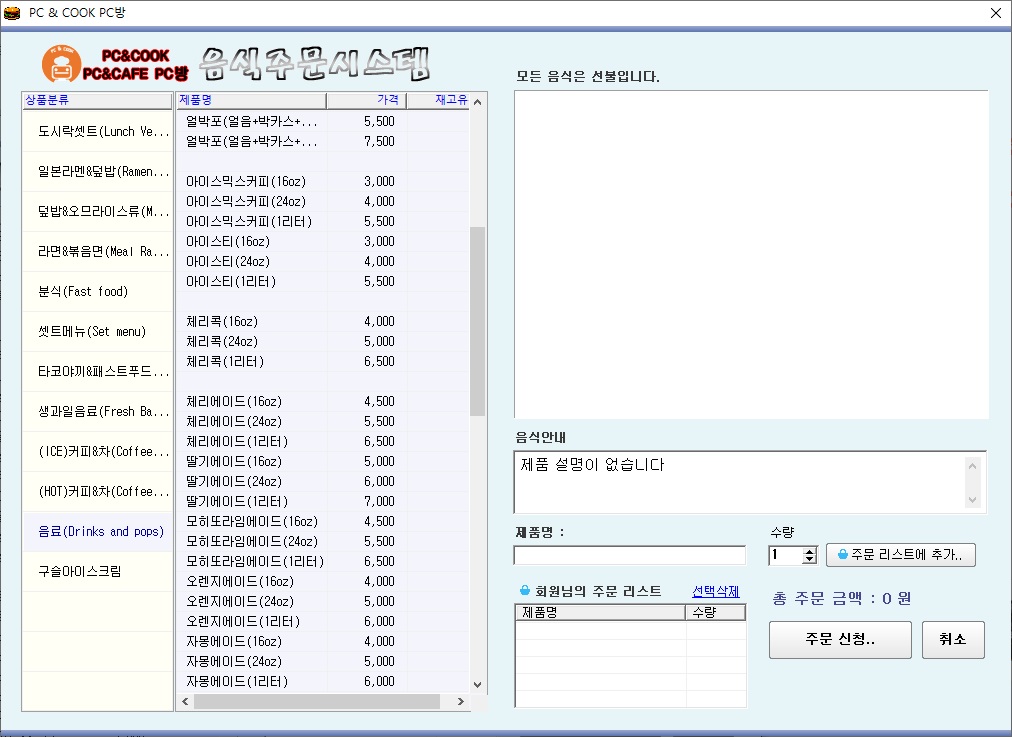The height and width of the screenshot is (737, 1012).
Task: Click horizontal scrollbar right arrow
Action: (x=460, y=702)
